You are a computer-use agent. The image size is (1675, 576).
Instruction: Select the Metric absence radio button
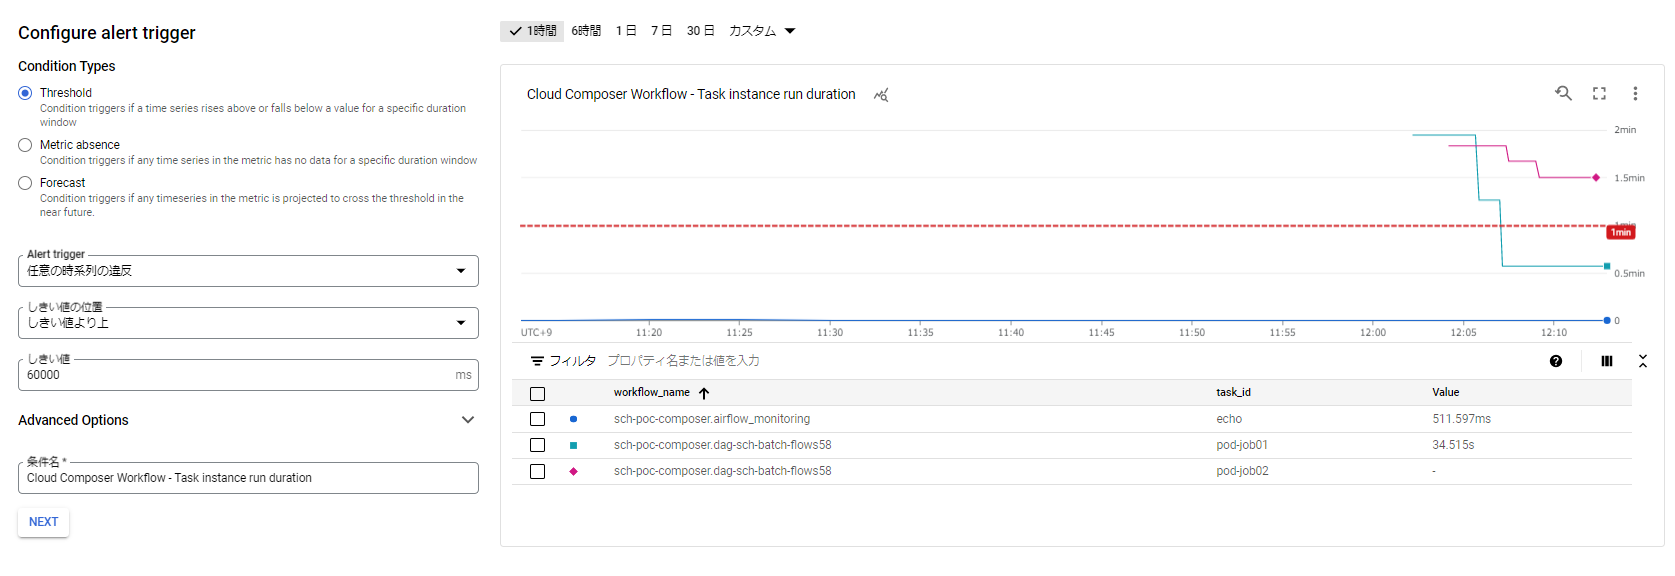25,145
